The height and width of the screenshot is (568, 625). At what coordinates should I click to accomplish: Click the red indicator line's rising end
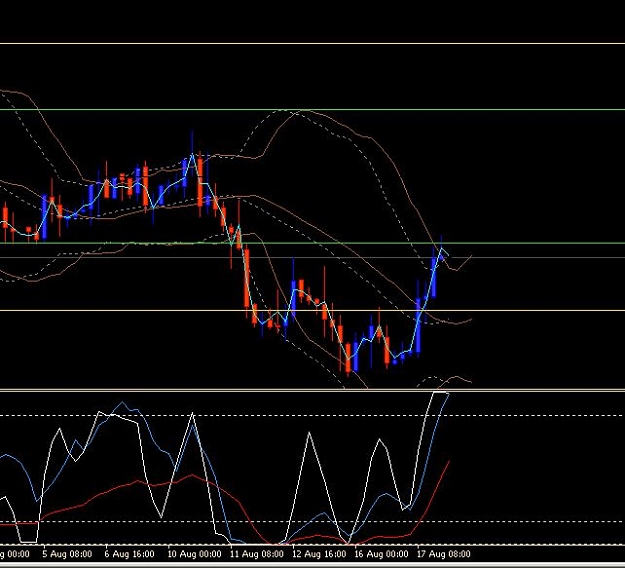[x=449, y=462]
